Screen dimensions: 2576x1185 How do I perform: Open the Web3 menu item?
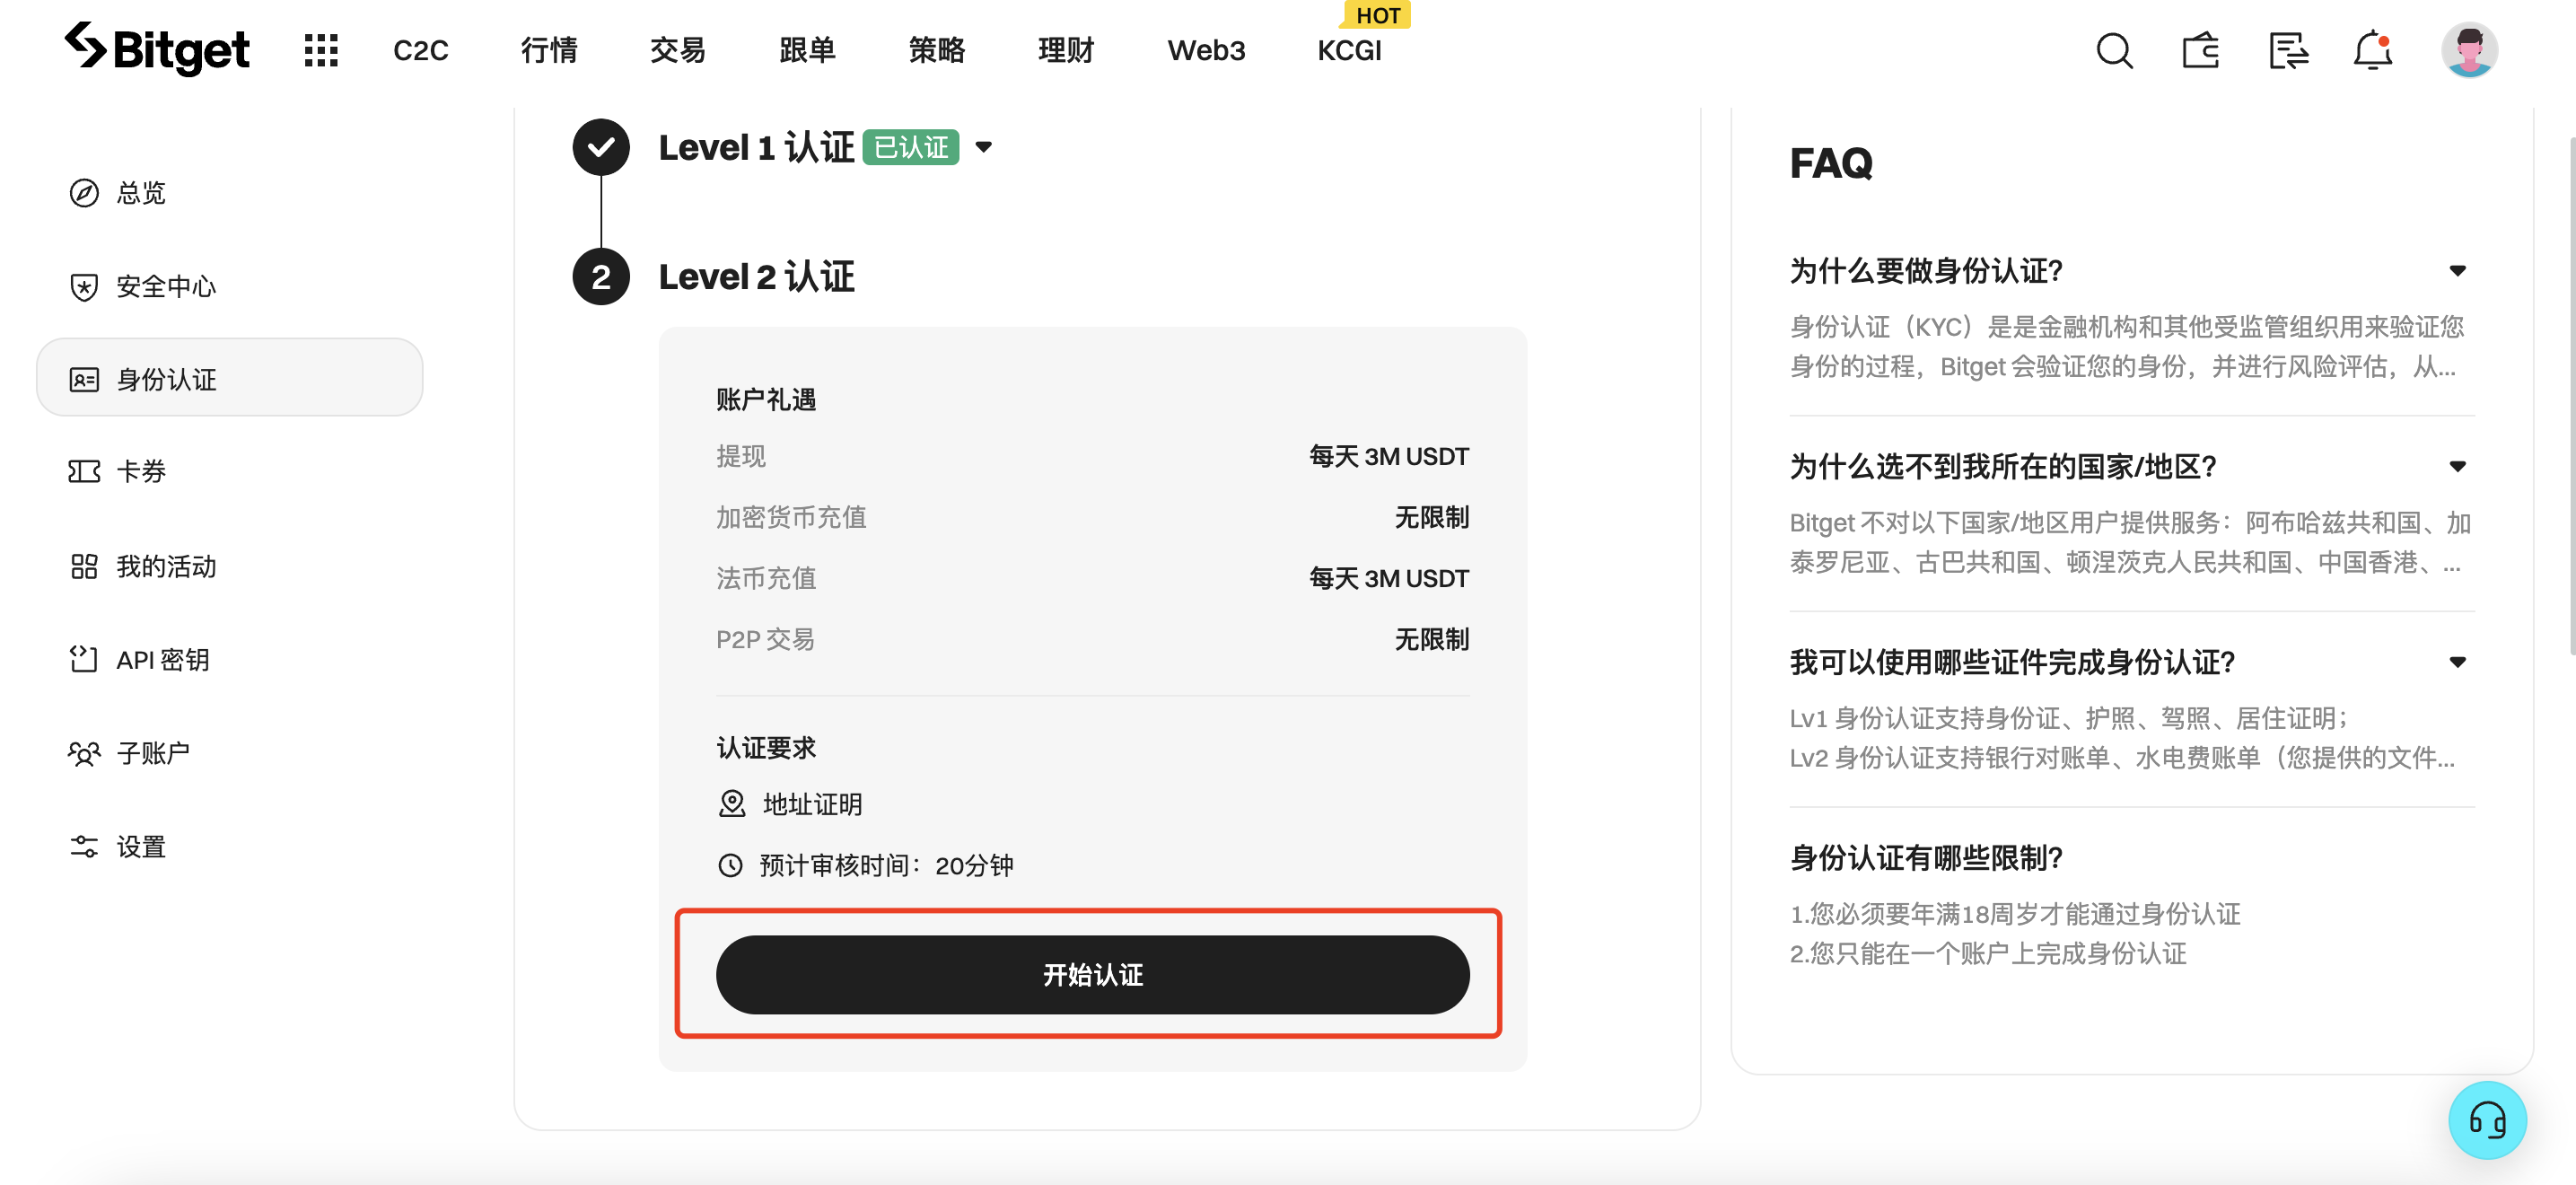tap(1206, 50)
